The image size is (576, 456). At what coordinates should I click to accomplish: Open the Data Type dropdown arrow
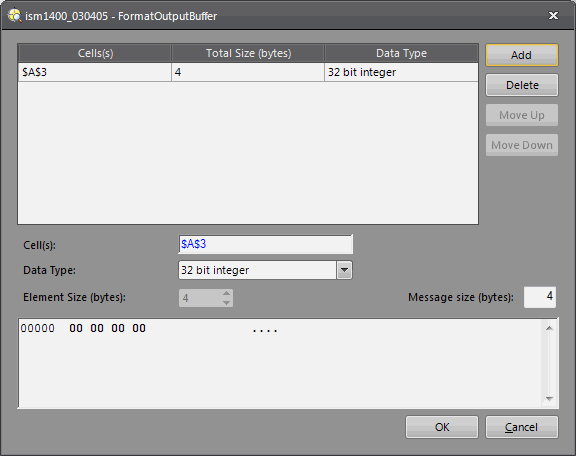344,270
